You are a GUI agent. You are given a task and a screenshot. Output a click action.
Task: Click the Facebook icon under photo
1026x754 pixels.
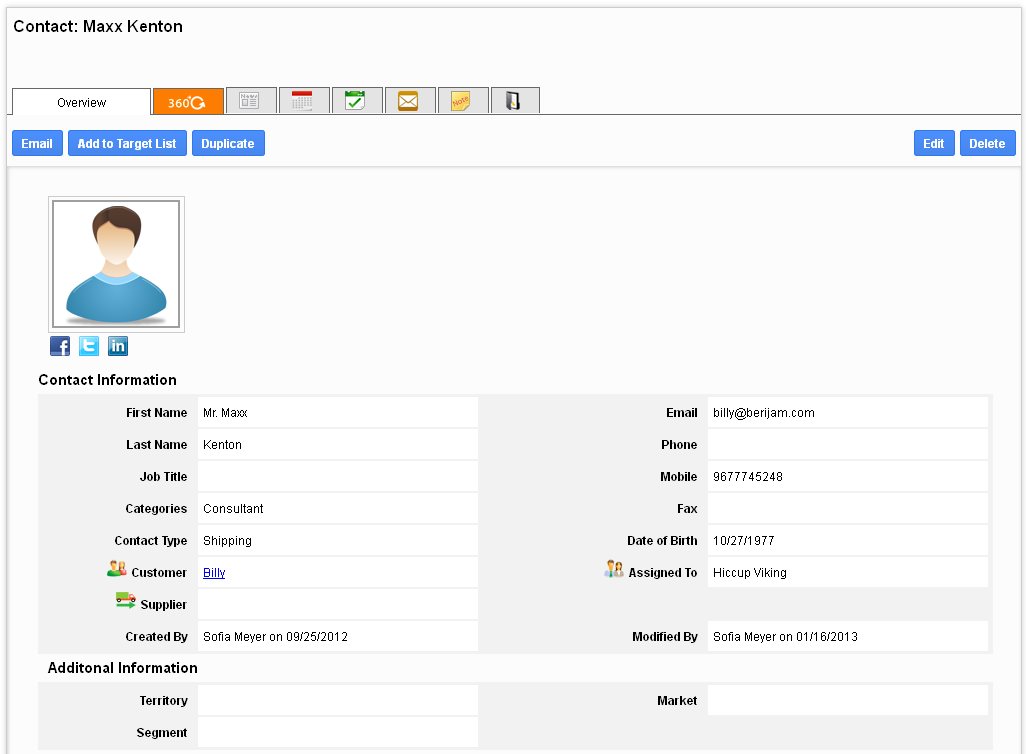(x=60, y=346)
